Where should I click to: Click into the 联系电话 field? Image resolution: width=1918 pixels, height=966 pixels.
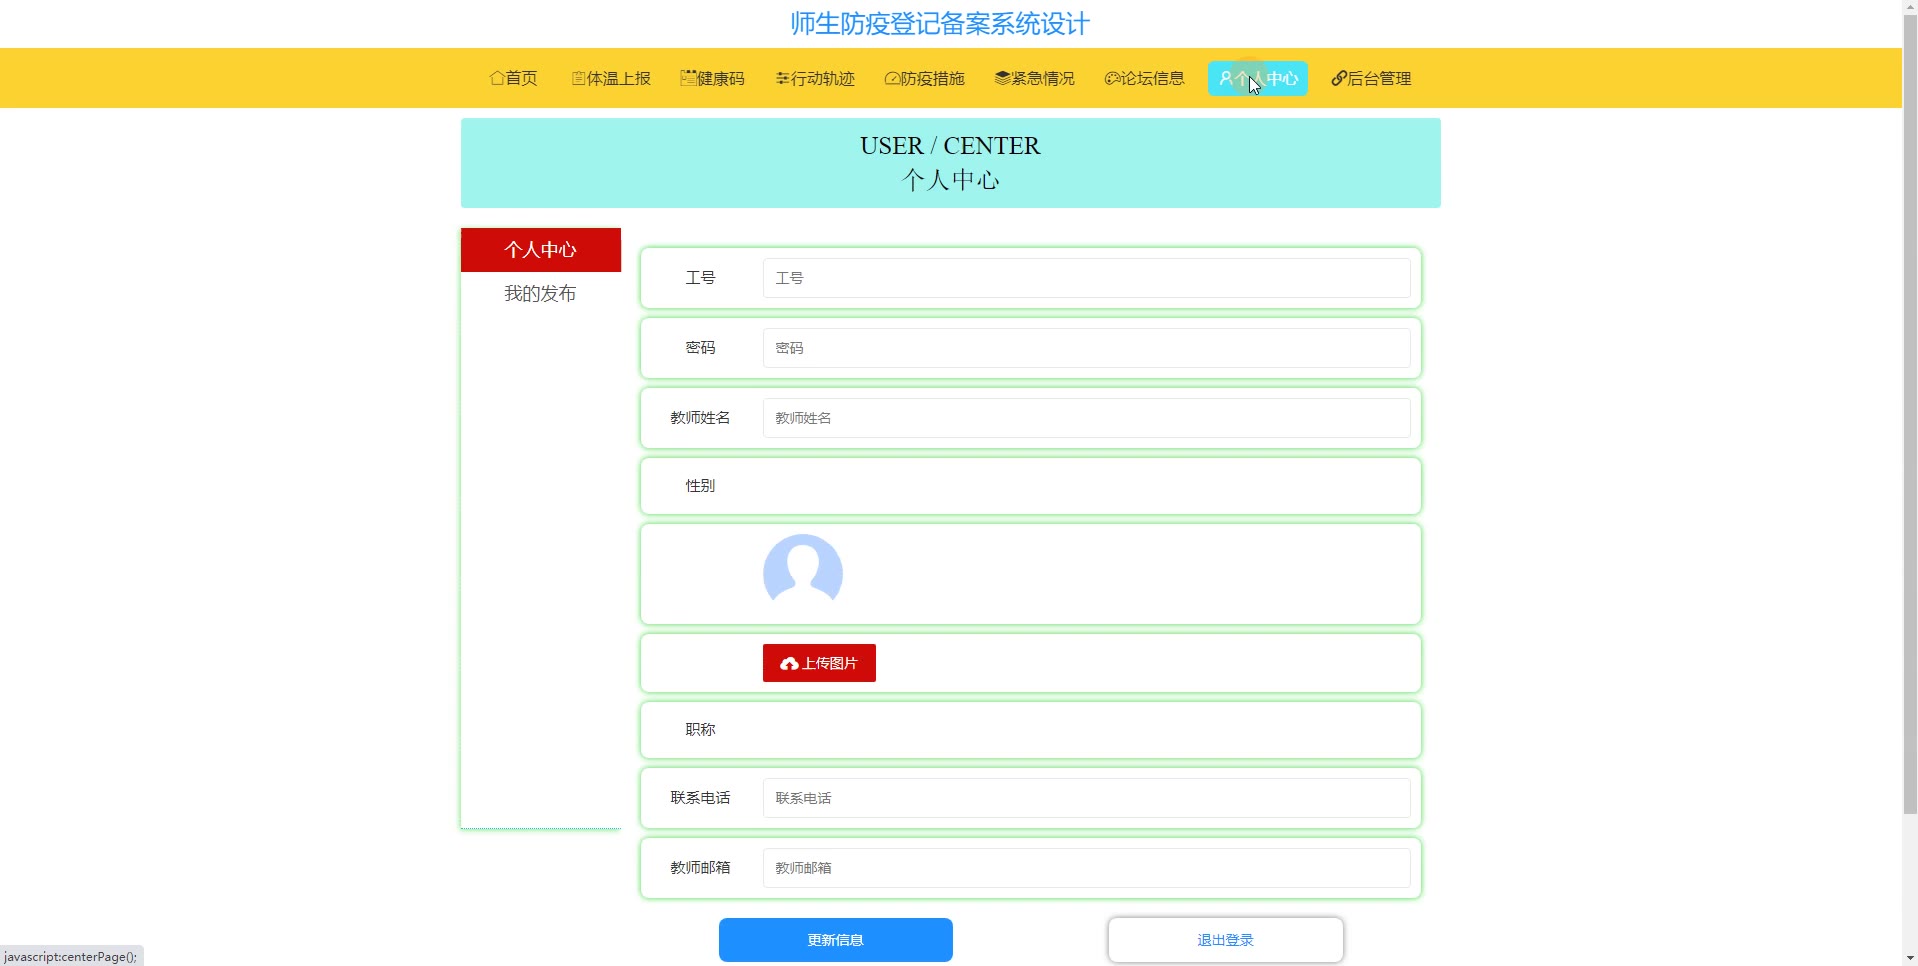click(1087, 798)
